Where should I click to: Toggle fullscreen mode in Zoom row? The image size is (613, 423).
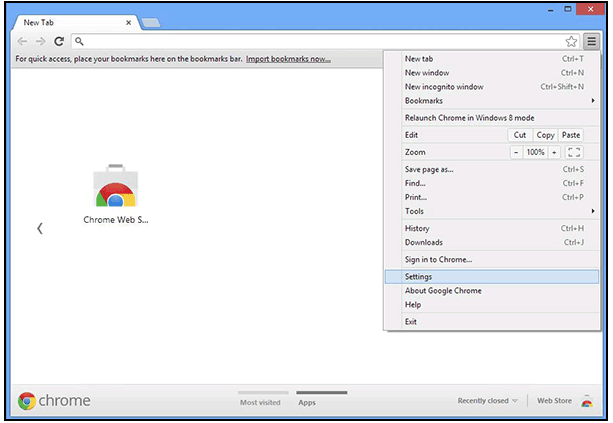coord(574,152)
